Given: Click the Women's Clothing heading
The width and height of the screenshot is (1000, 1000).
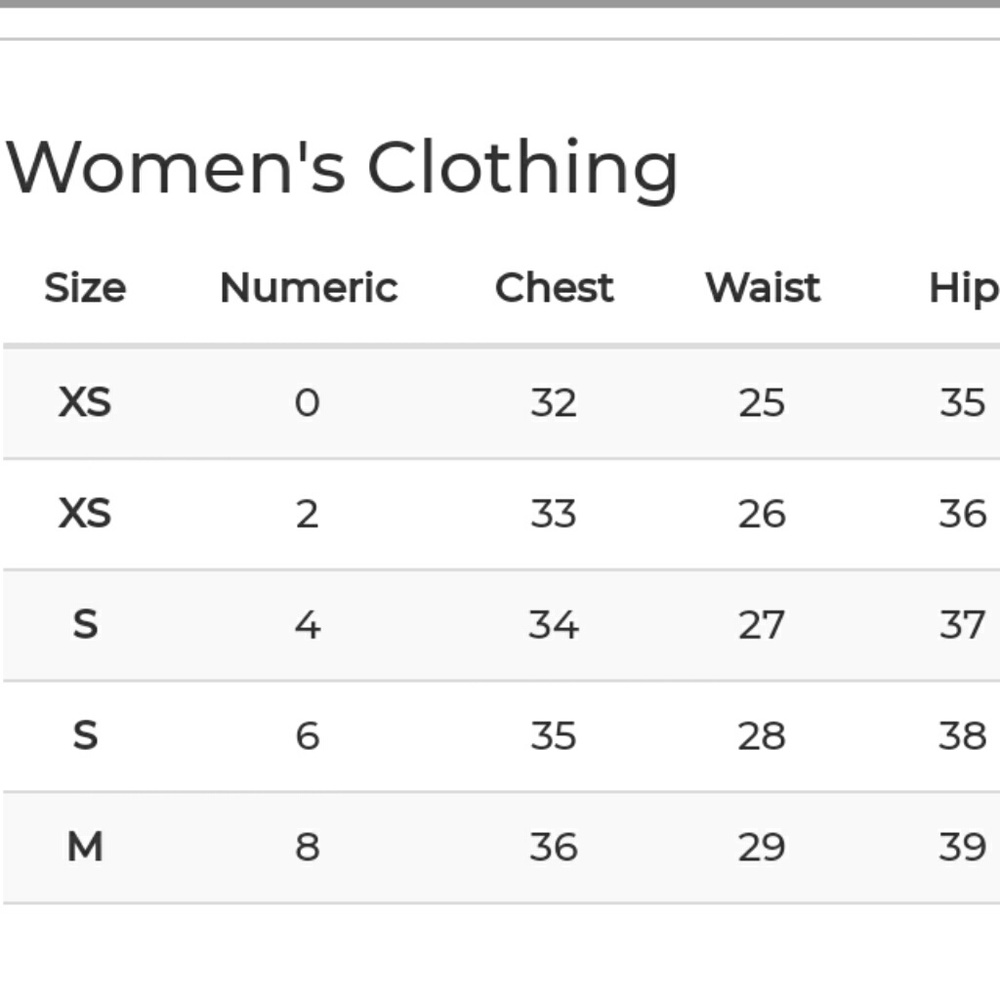Looking at the screenshot, I should pyautogui.click(x=342, y=167).
